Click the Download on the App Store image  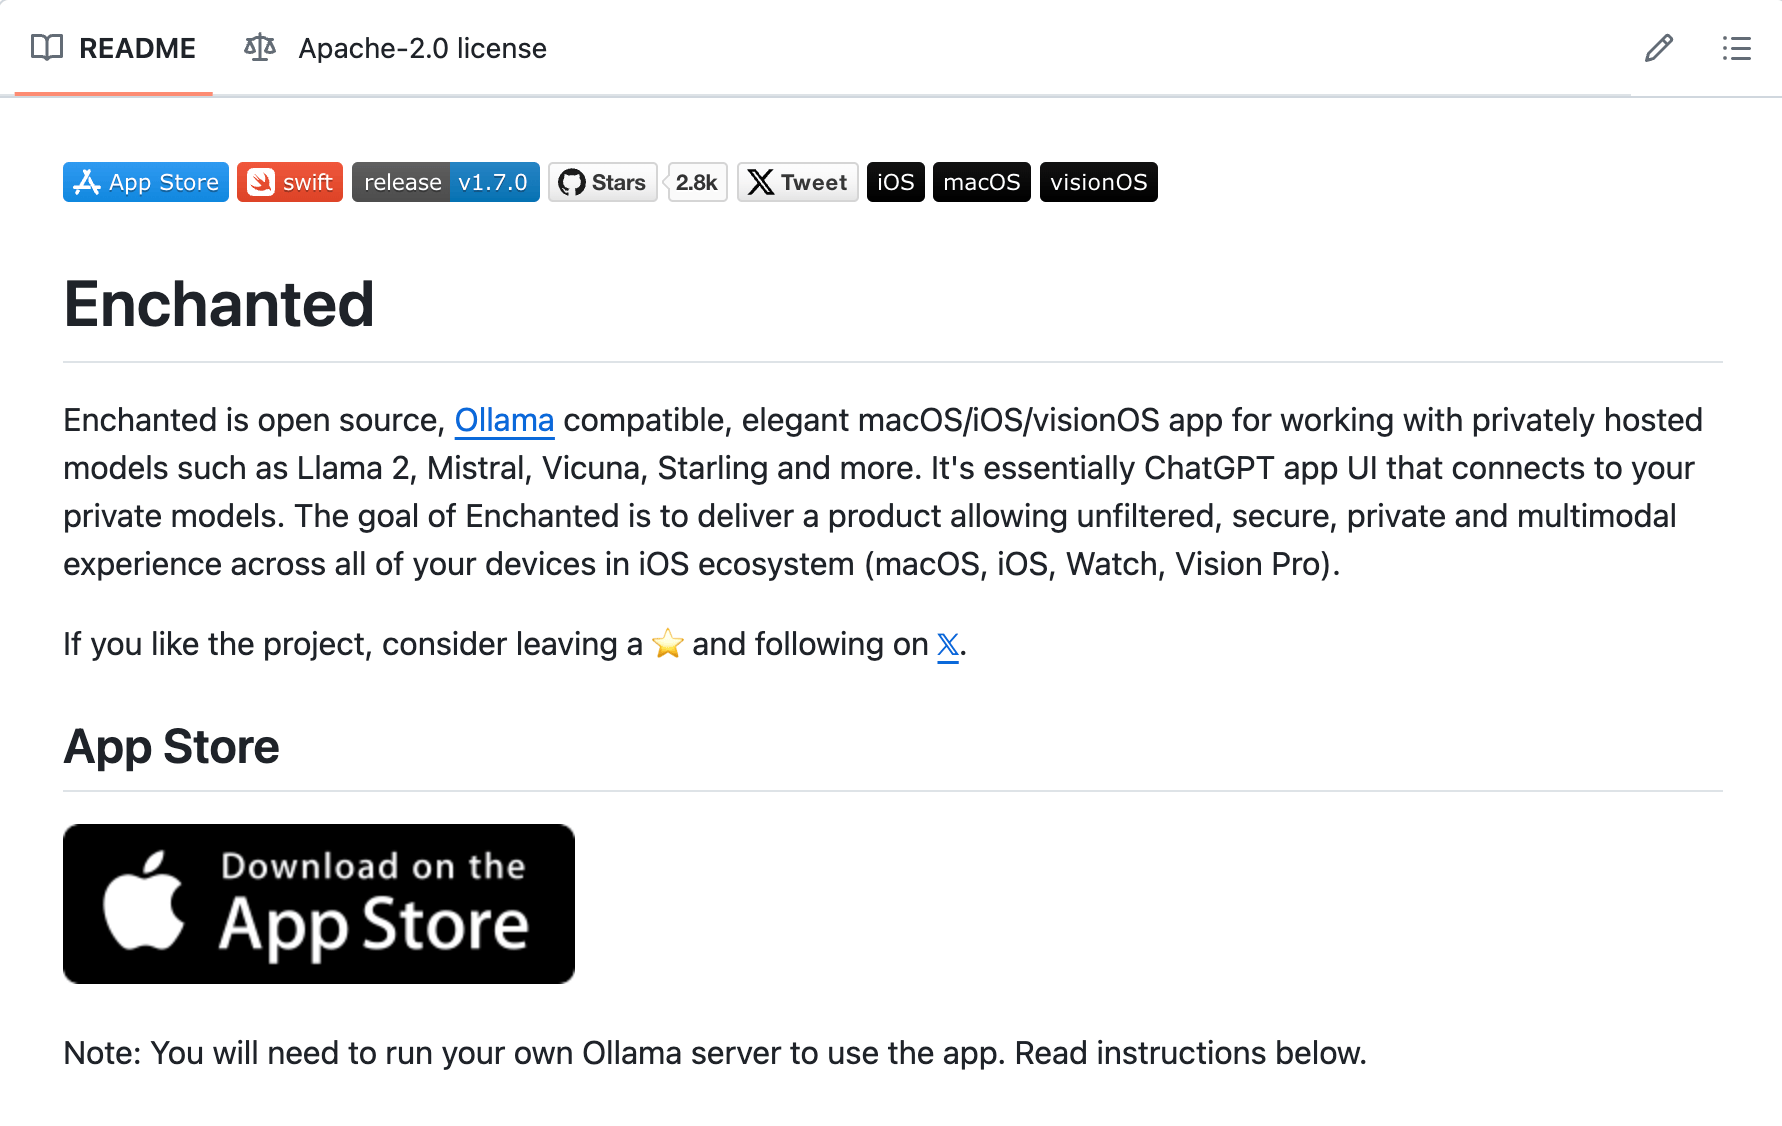[319, 904]
